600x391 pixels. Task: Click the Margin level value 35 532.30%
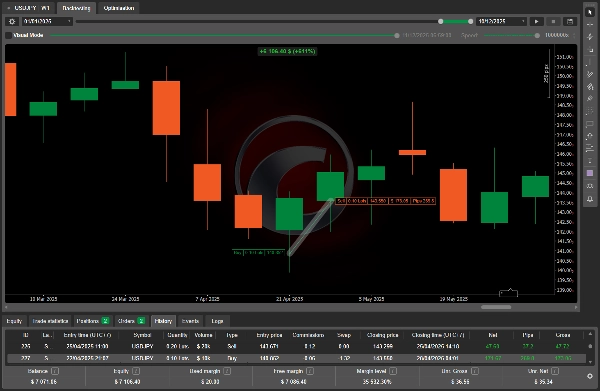377,381
